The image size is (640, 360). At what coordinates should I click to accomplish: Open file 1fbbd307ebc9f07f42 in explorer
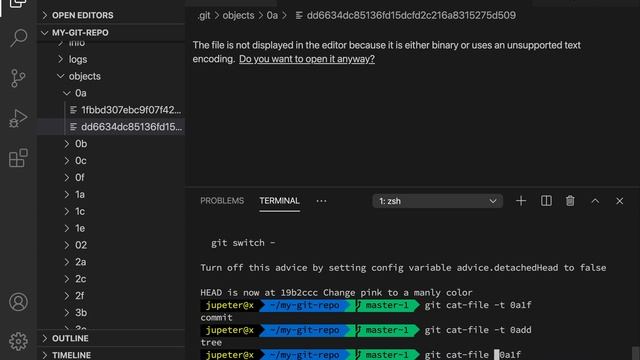pyautogui.click(x=131, y=110)
